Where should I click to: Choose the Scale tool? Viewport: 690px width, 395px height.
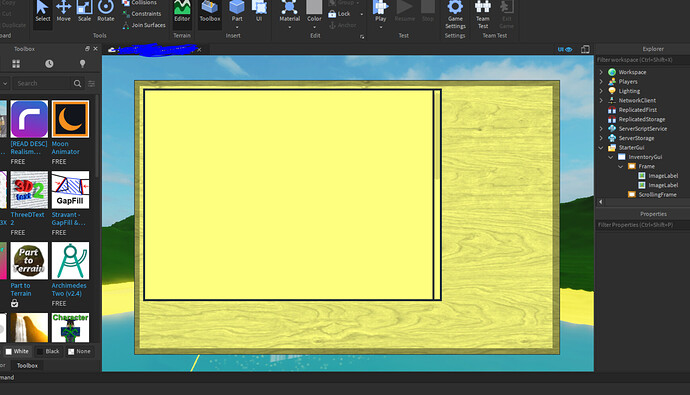[84, 11]
